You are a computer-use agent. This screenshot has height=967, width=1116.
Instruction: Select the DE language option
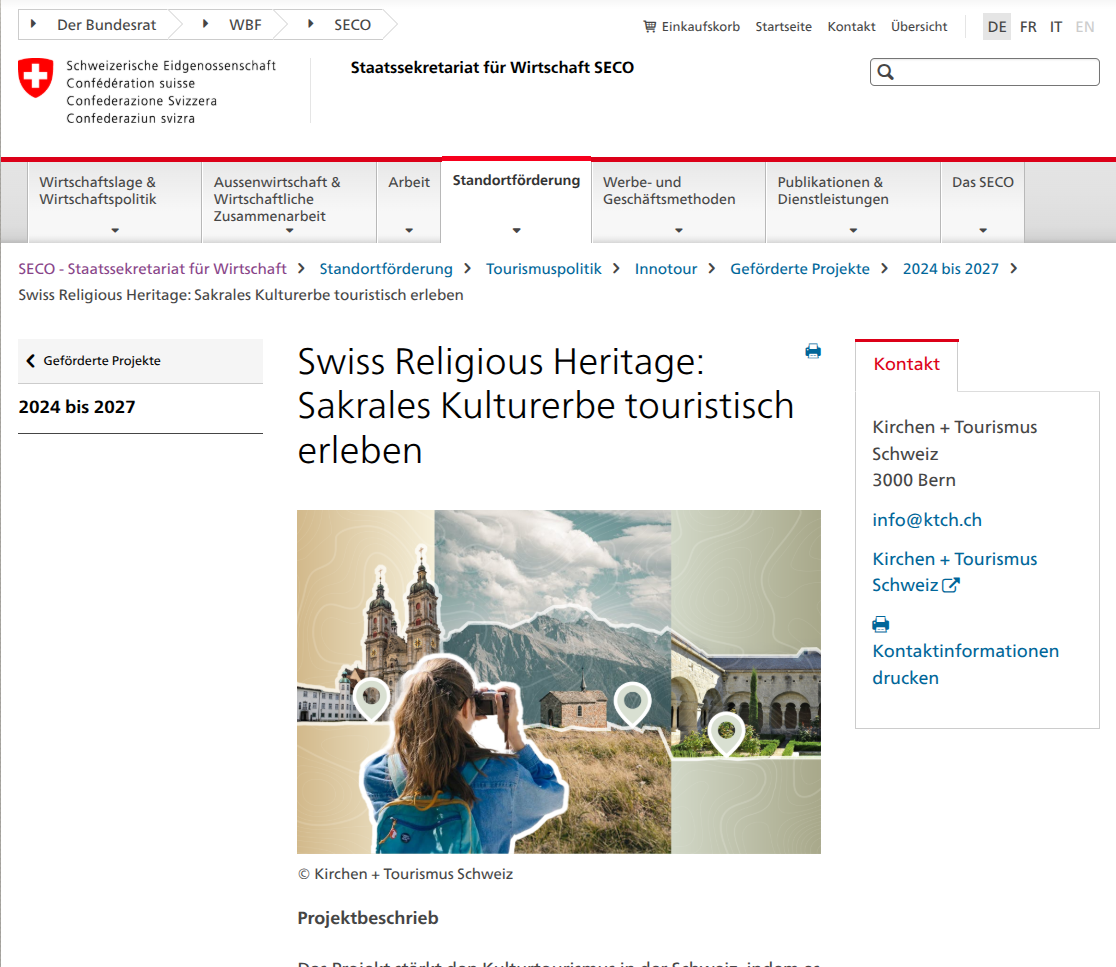pyautogui.click(x=997, y=27)
